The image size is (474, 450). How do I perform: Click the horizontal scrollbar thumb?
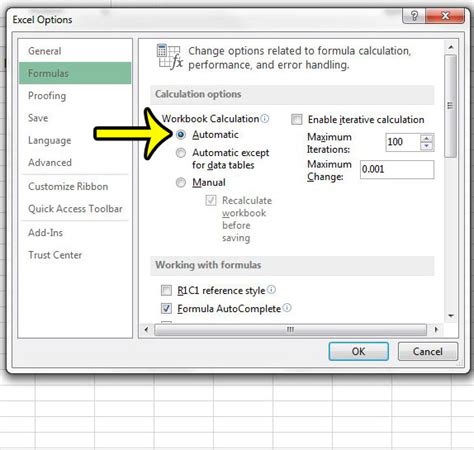[290, 330]
